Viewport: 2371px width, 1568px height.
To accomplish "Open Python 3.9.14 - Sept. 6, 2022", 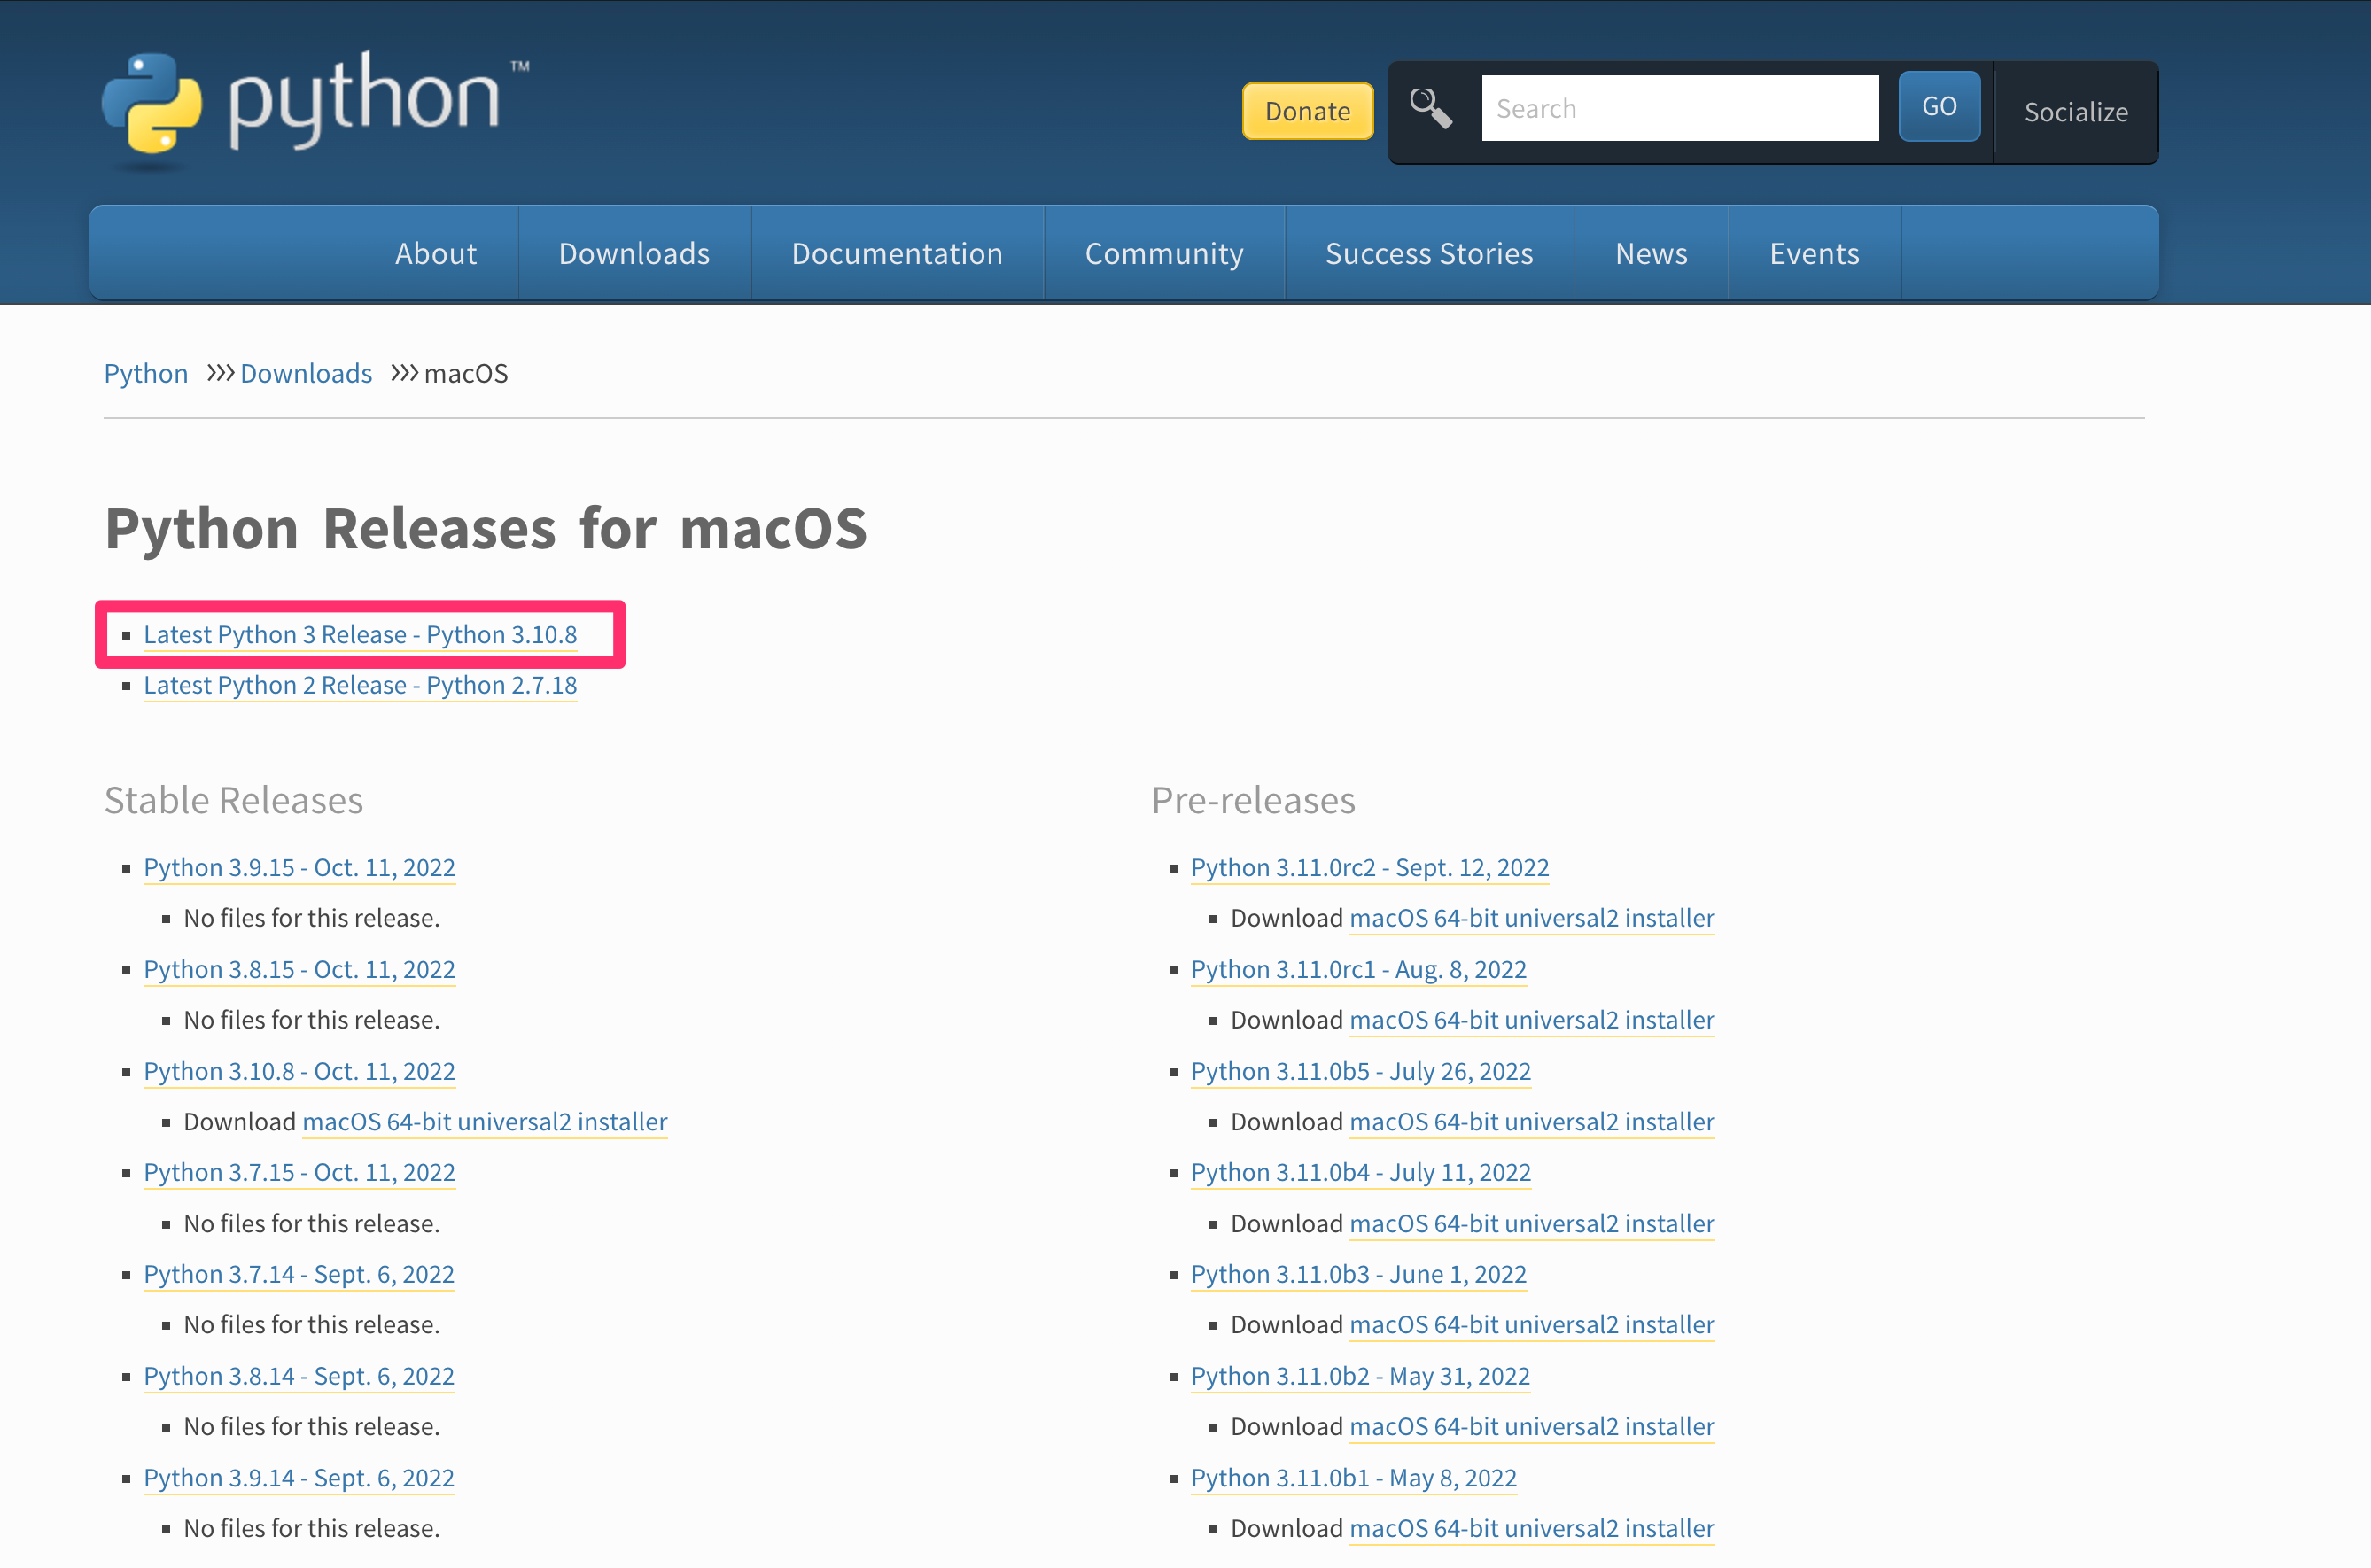I will 299,1478.
